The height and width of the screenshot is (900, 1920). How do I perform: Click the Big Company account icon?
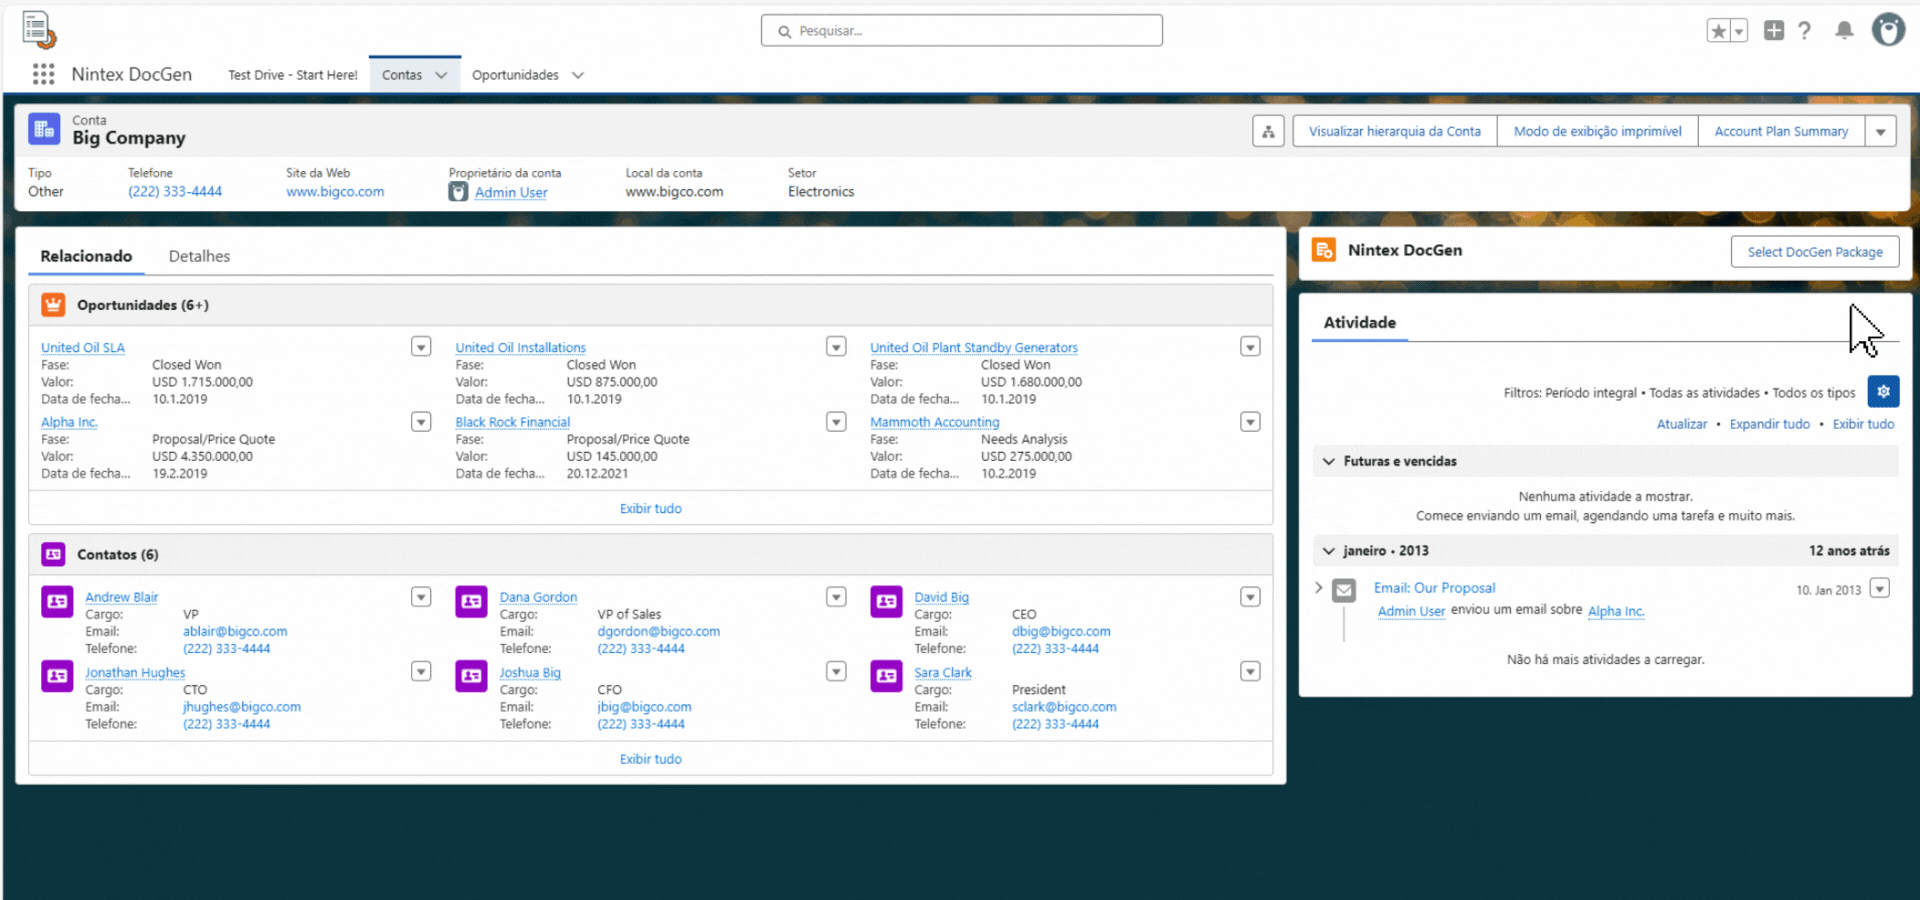(x=44, y=129)
